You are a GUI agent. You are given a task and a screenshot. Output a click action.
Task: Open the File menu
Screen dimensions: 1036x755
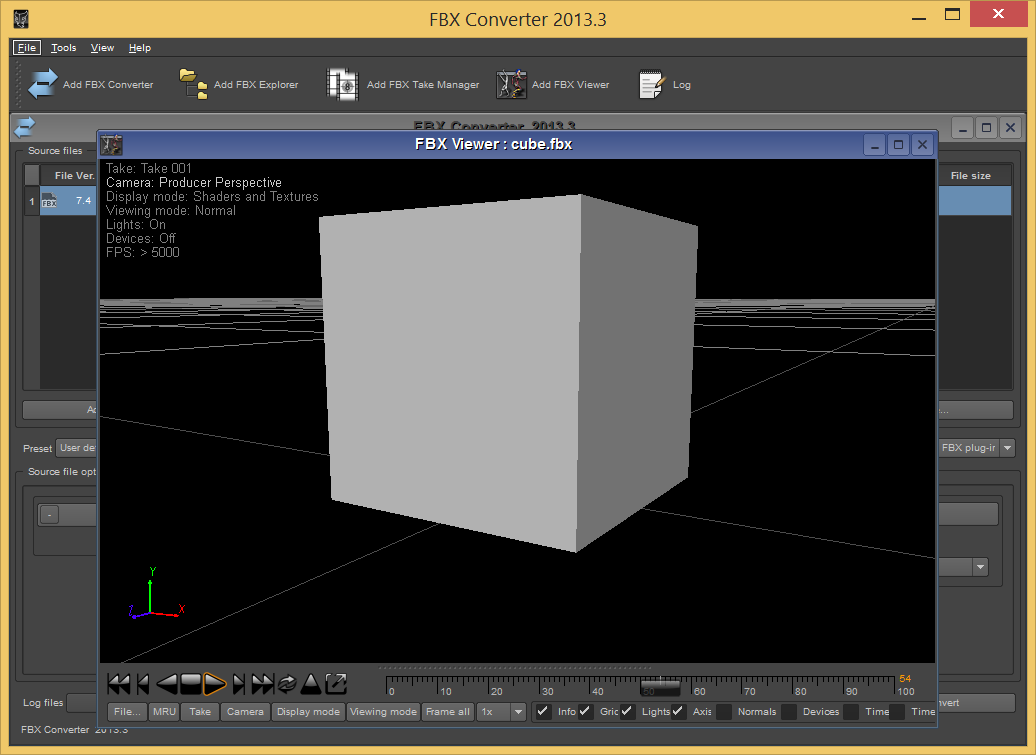coord(27,48)
